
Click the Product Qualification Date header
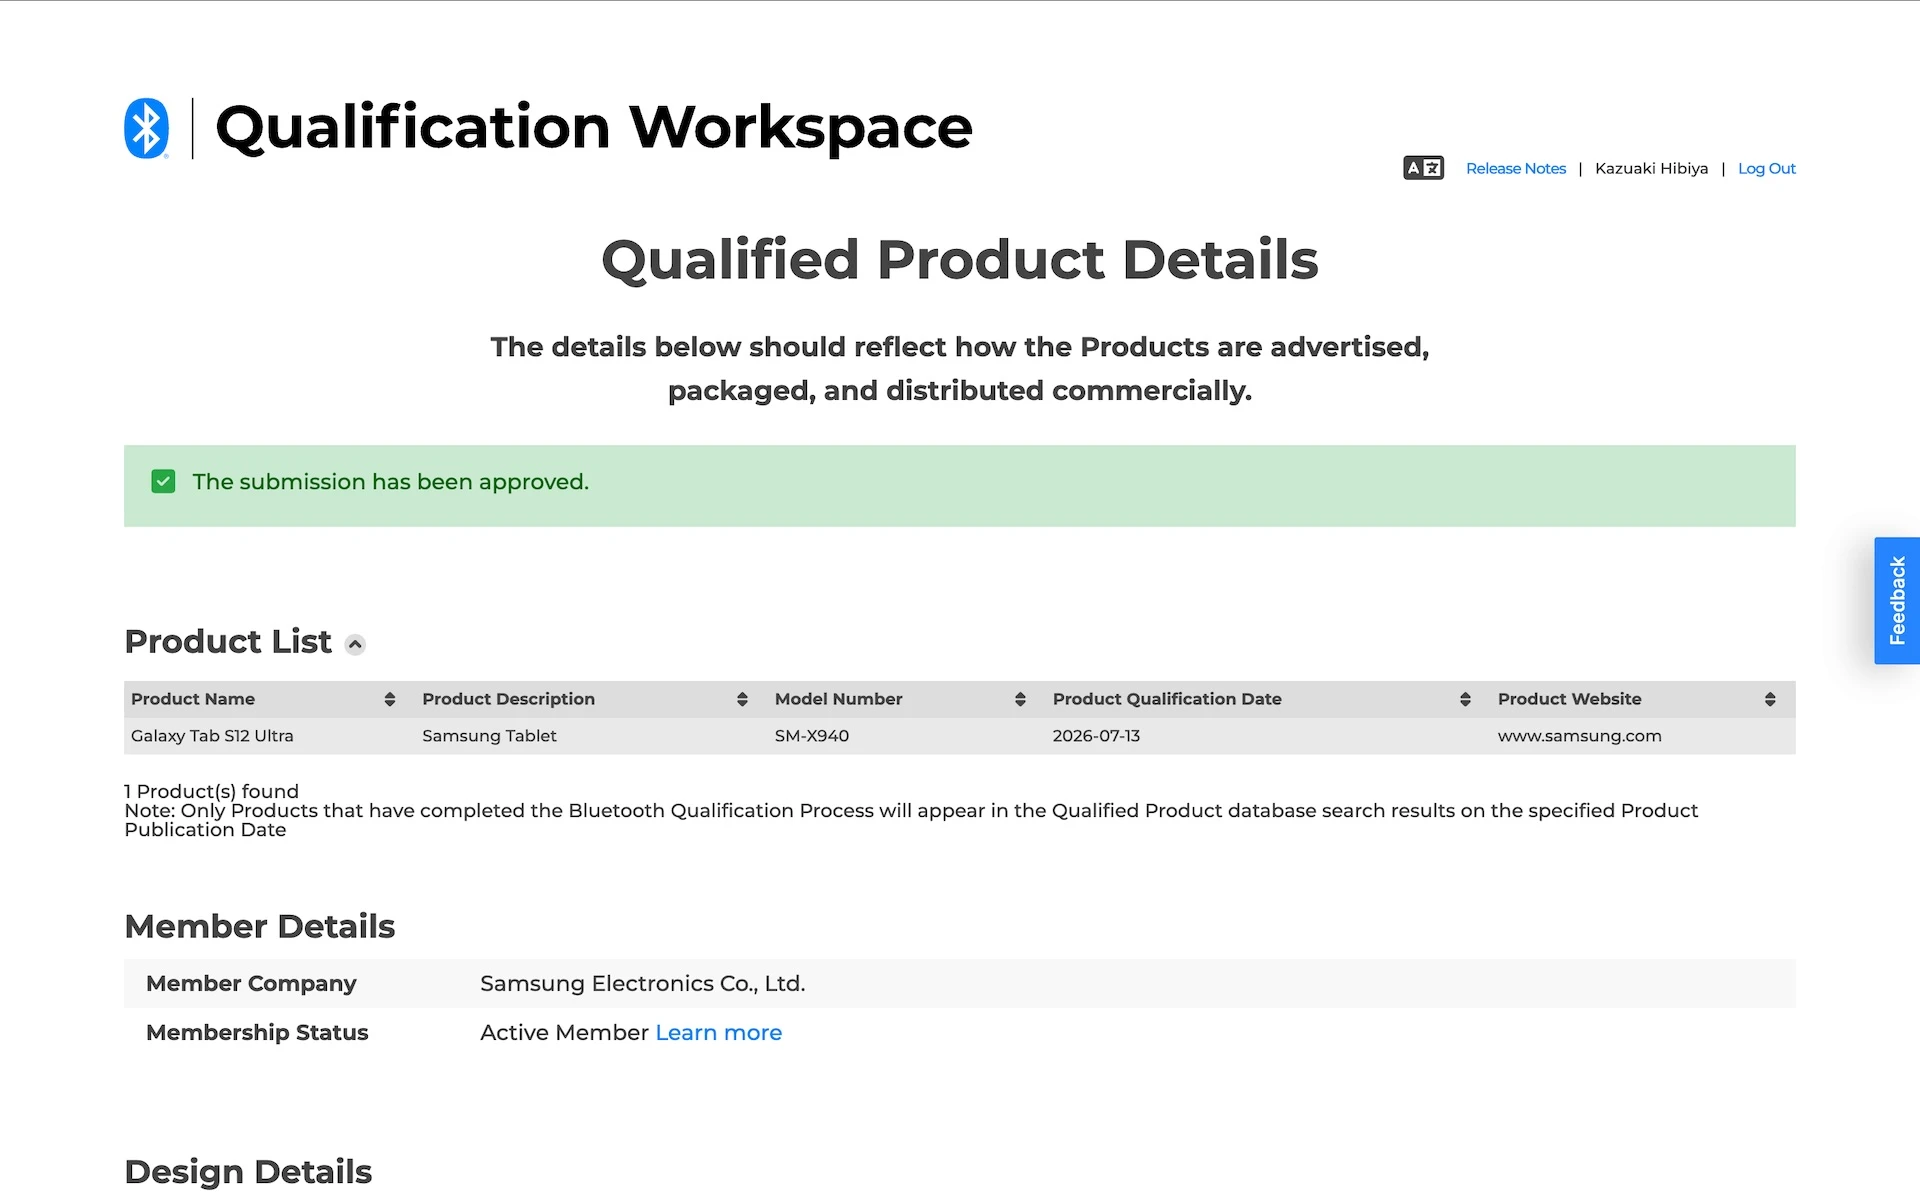tap(1167, 700)
